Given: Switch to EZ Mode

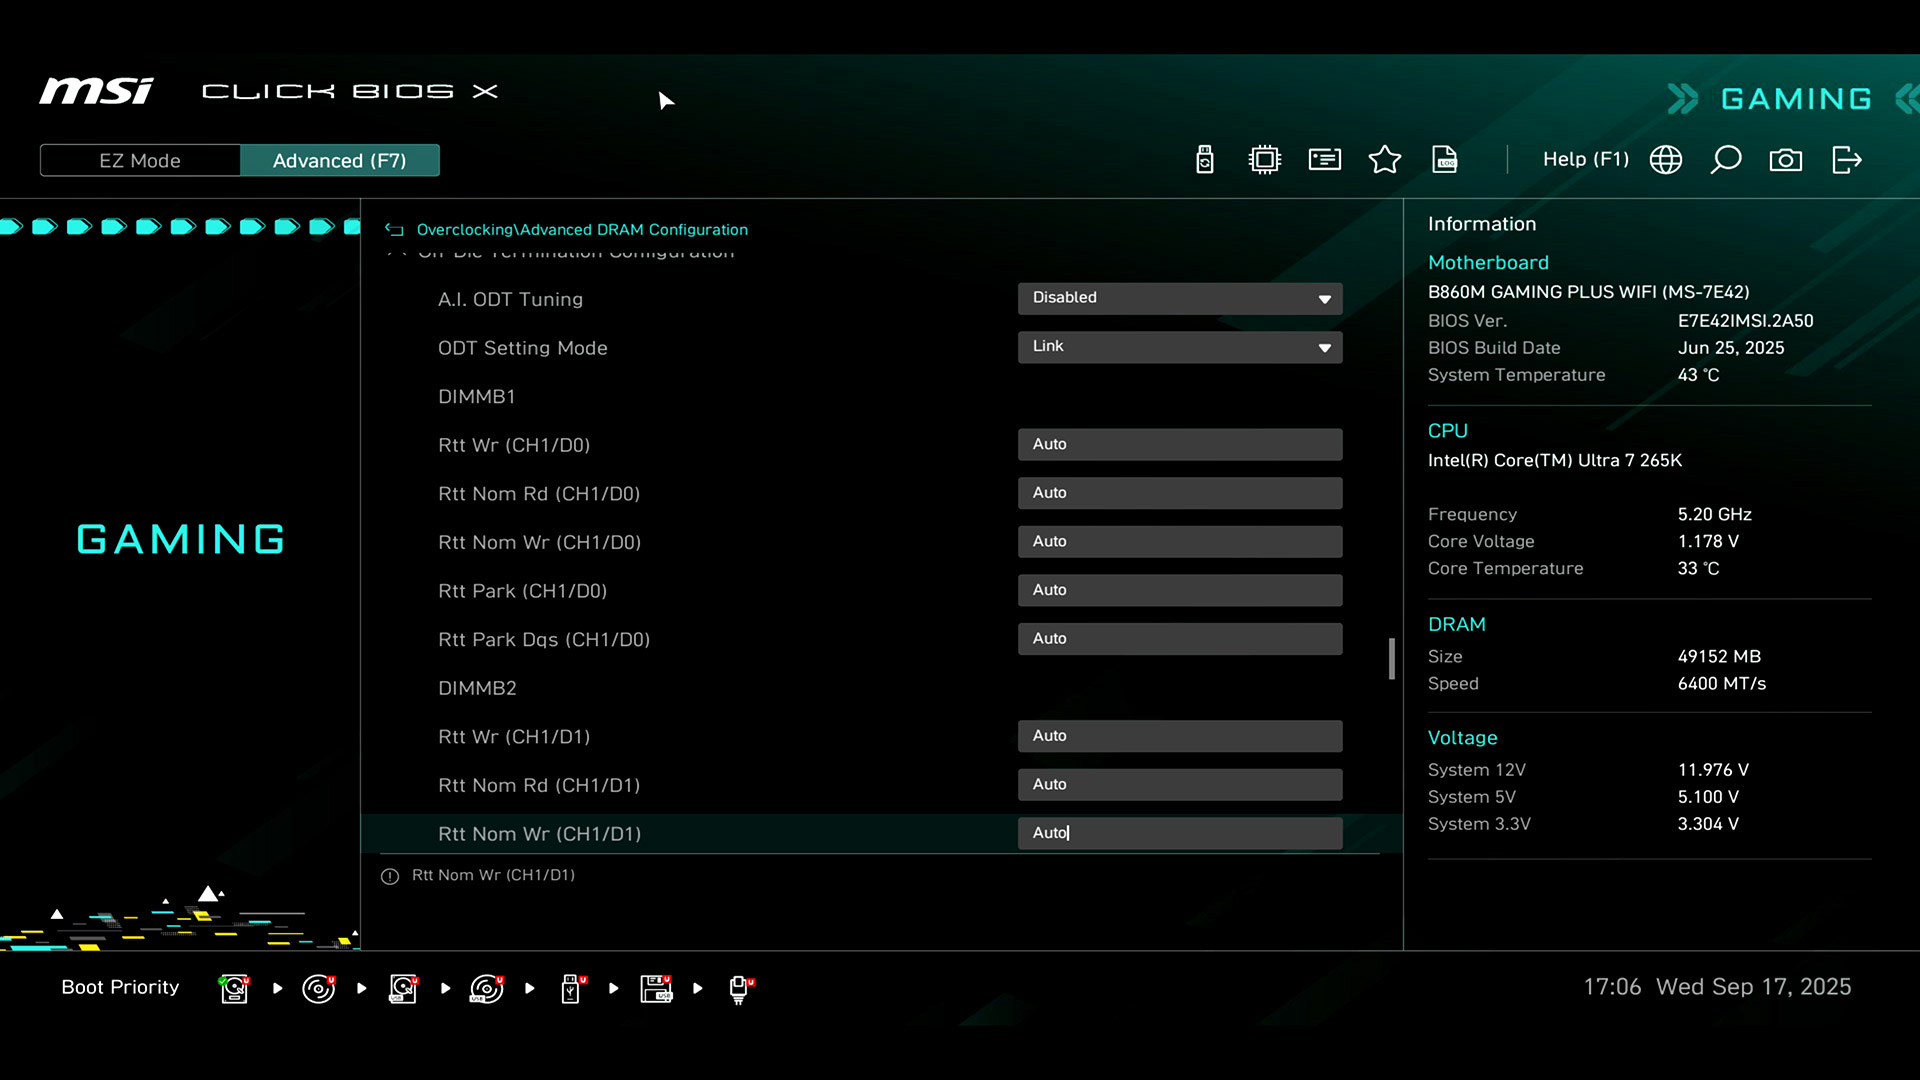Looking at the screenshot, I should point(140,161).
